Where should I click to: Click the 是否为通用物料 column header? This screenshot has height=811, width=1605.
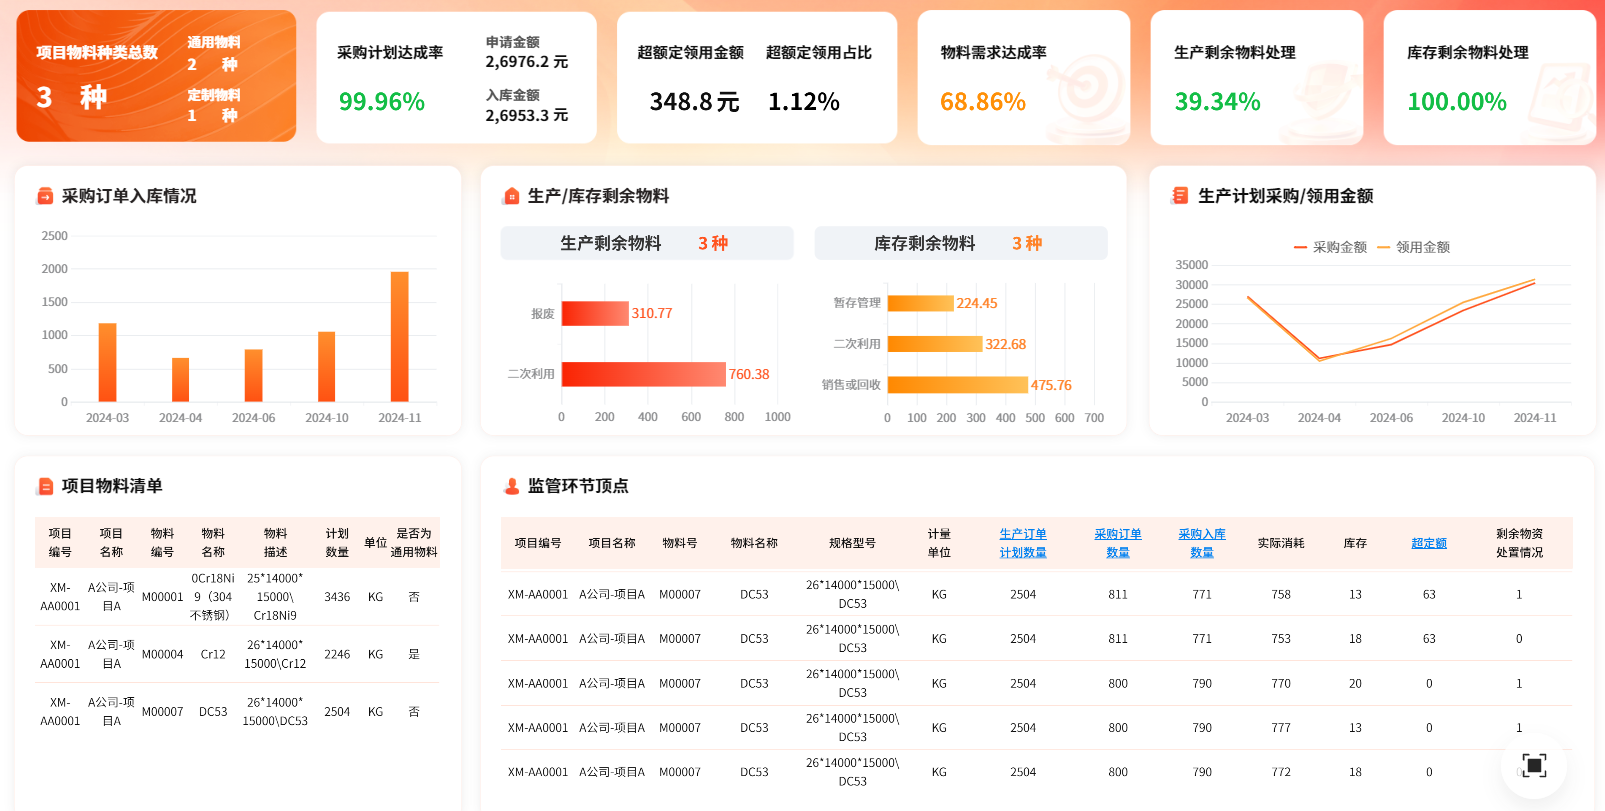(x=414, y=543)
